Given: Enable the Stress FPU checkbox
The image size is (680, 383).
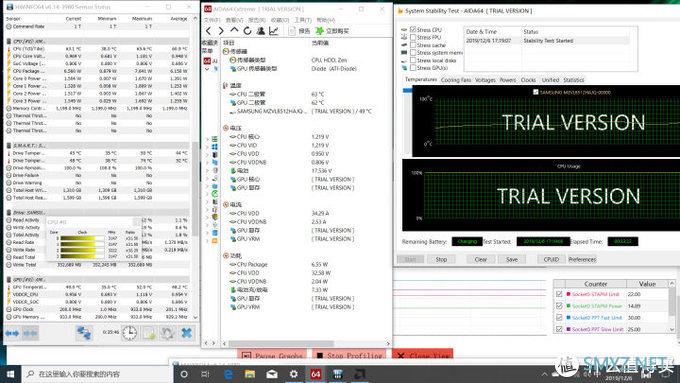Looking at the screenshot, I should coord(413,37).
